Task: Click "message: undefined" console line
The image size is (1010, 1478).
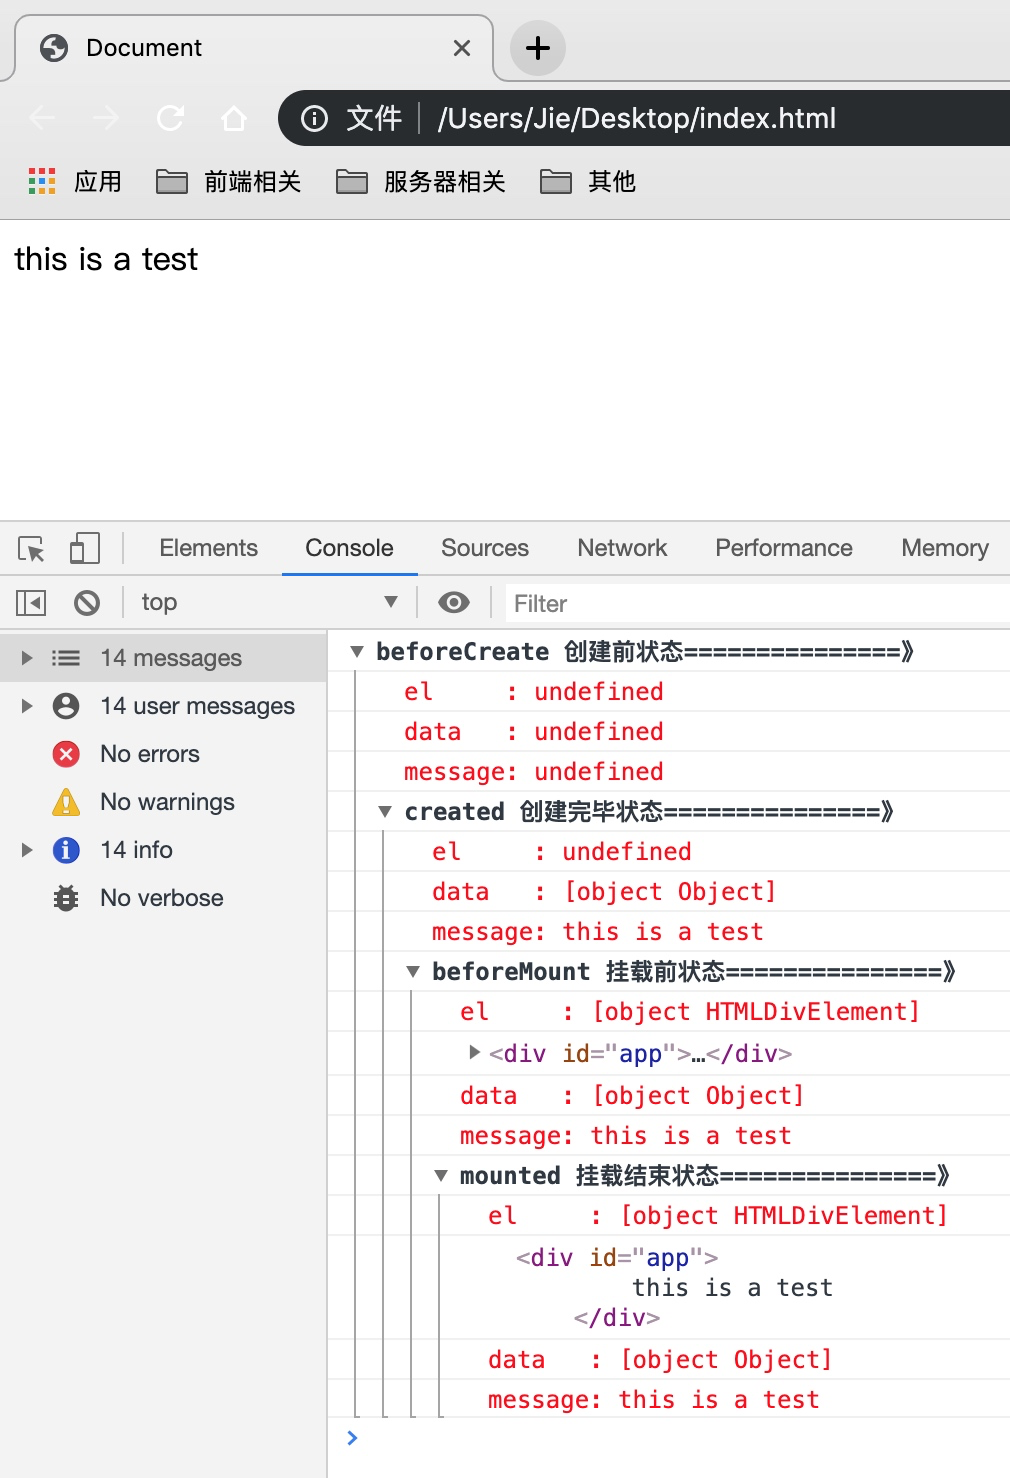Action: (534, 772)
